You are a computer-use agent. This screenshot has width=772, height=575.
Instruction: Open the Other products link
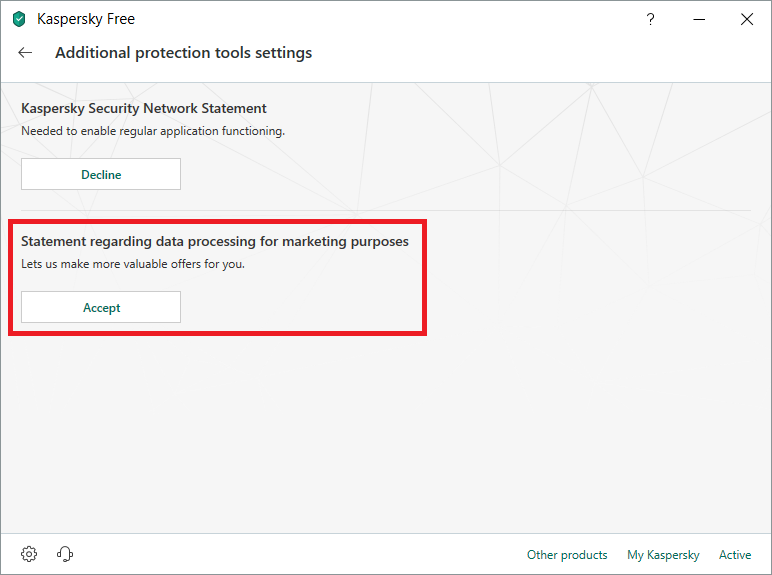(567, 555)
